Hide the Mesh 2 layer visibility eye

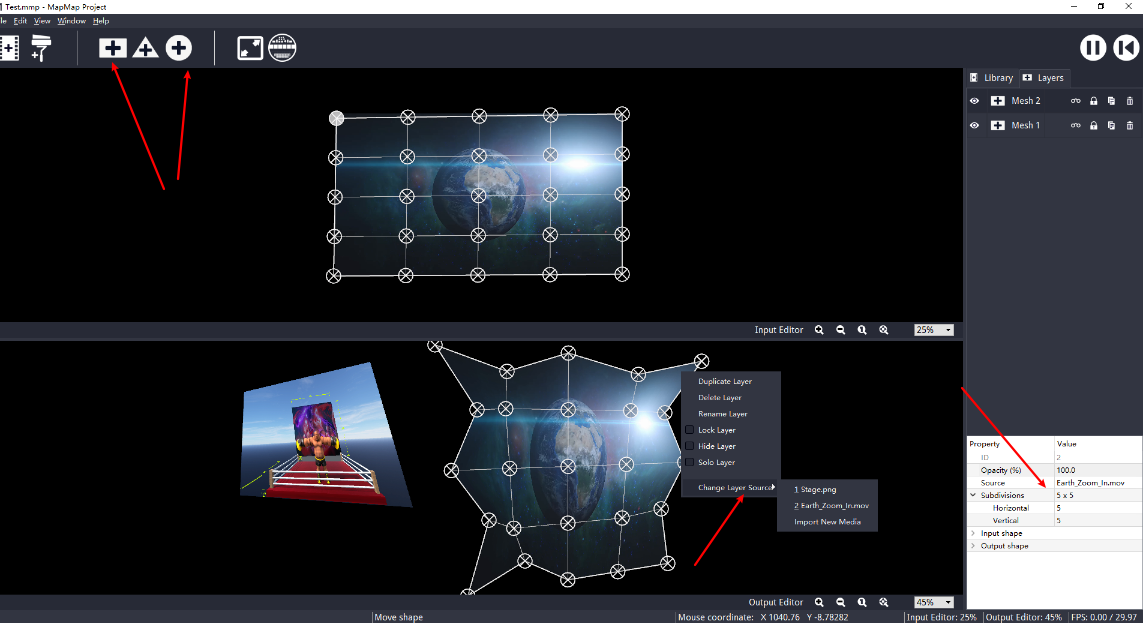click(x=973, y=100)
